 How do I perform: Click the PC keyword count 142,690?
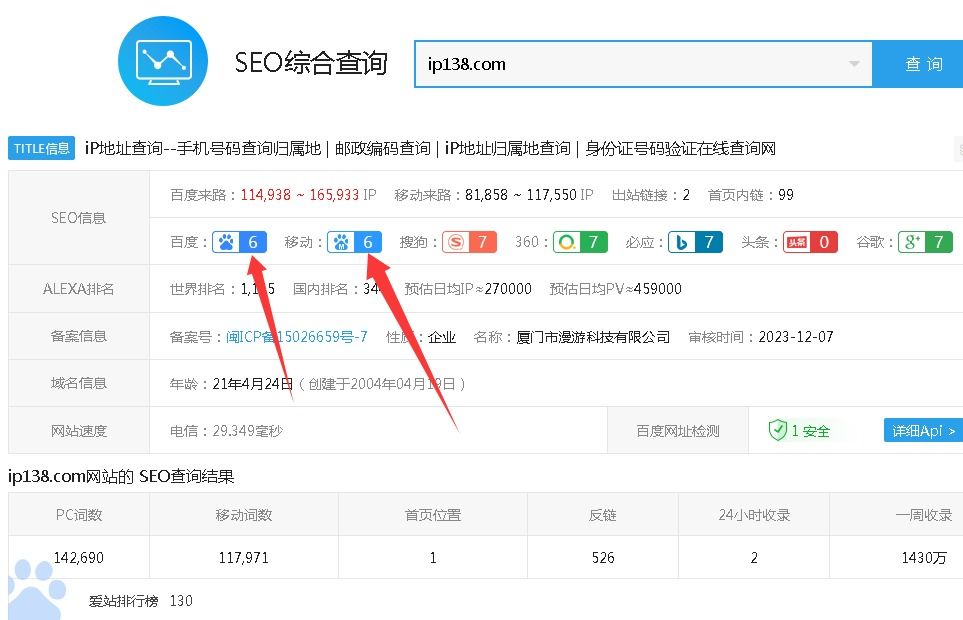pyautogui.click(x=79, y=558)
